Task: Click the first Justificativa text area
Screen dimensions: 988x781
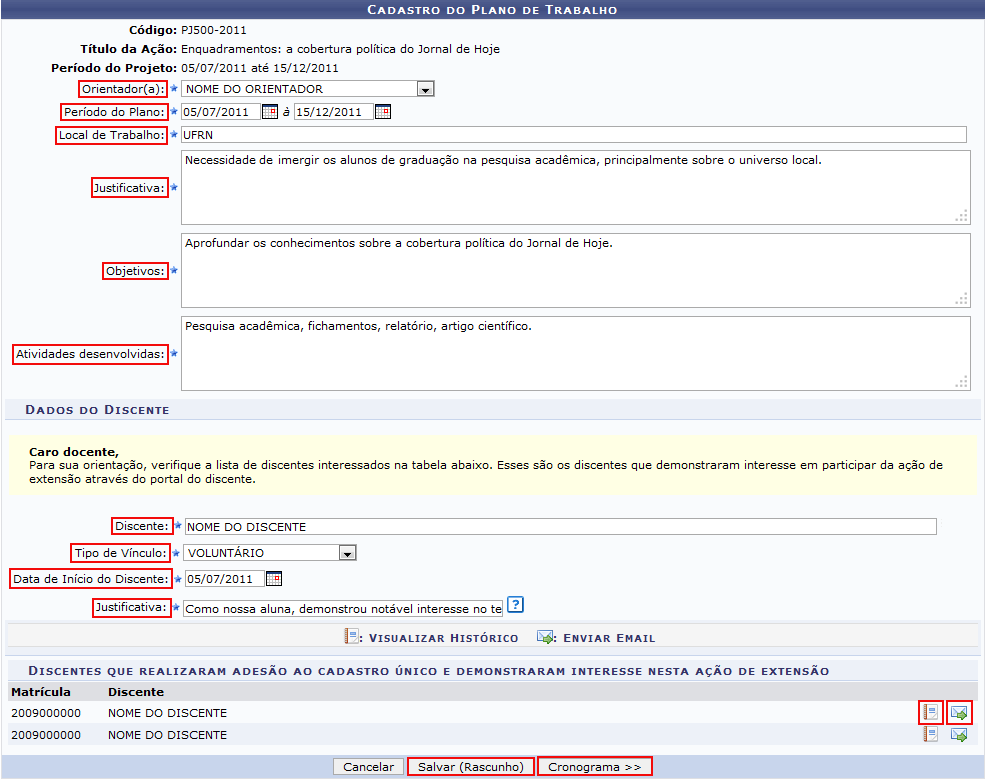Action: pyautogui.click(x=573, y=187)
